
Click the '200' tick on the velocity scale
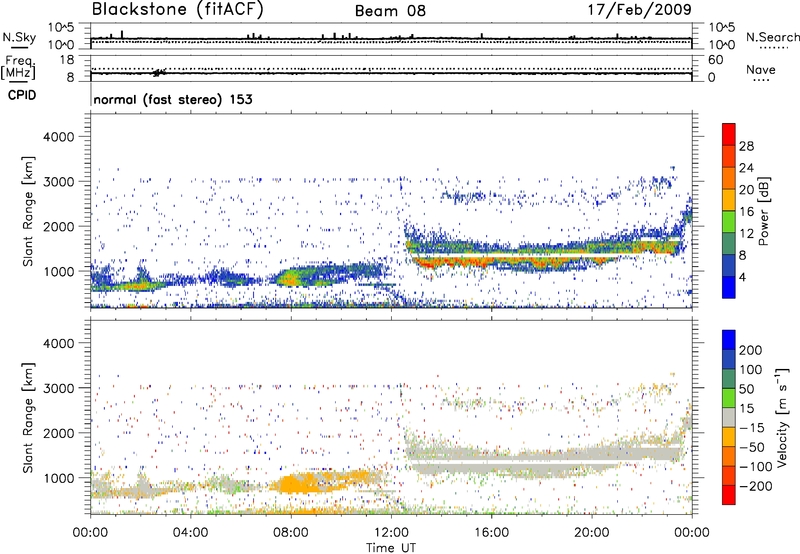[x=751, y=350]
